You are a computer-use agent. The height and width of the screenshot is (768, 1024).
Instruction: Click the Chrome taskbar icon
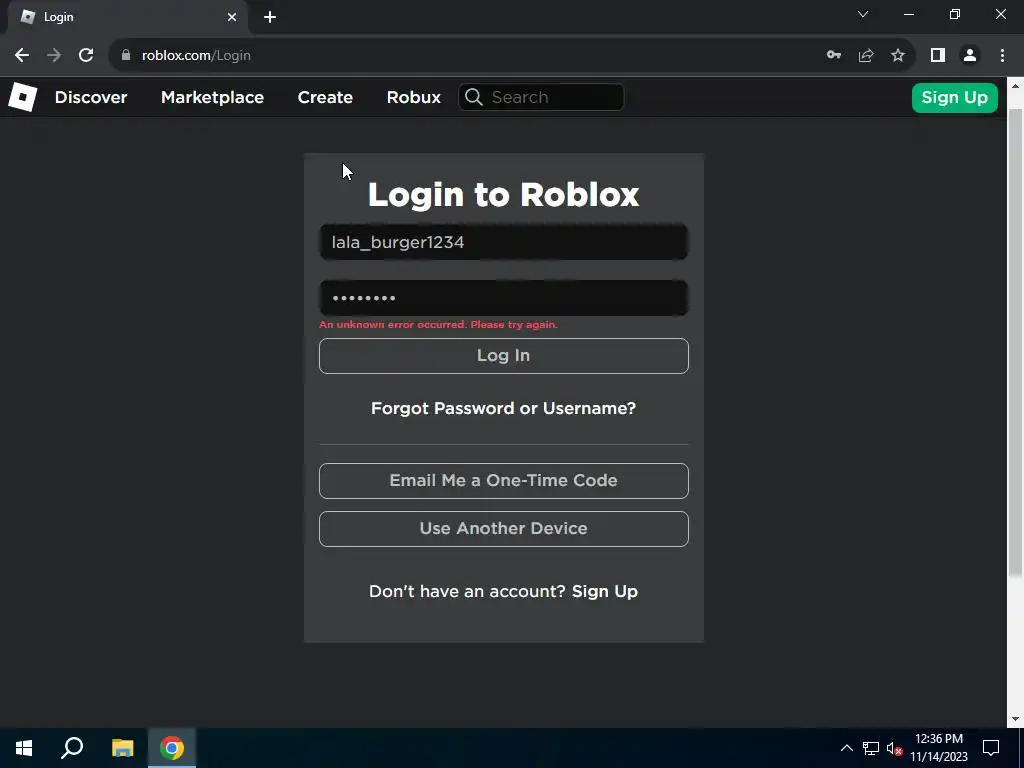point(172,748)
